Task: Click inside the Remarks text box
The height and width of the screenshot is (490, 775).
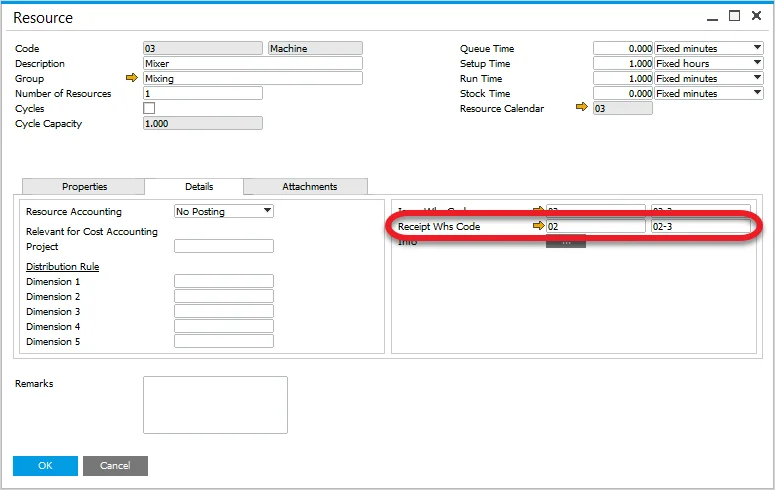Action: 215,405
